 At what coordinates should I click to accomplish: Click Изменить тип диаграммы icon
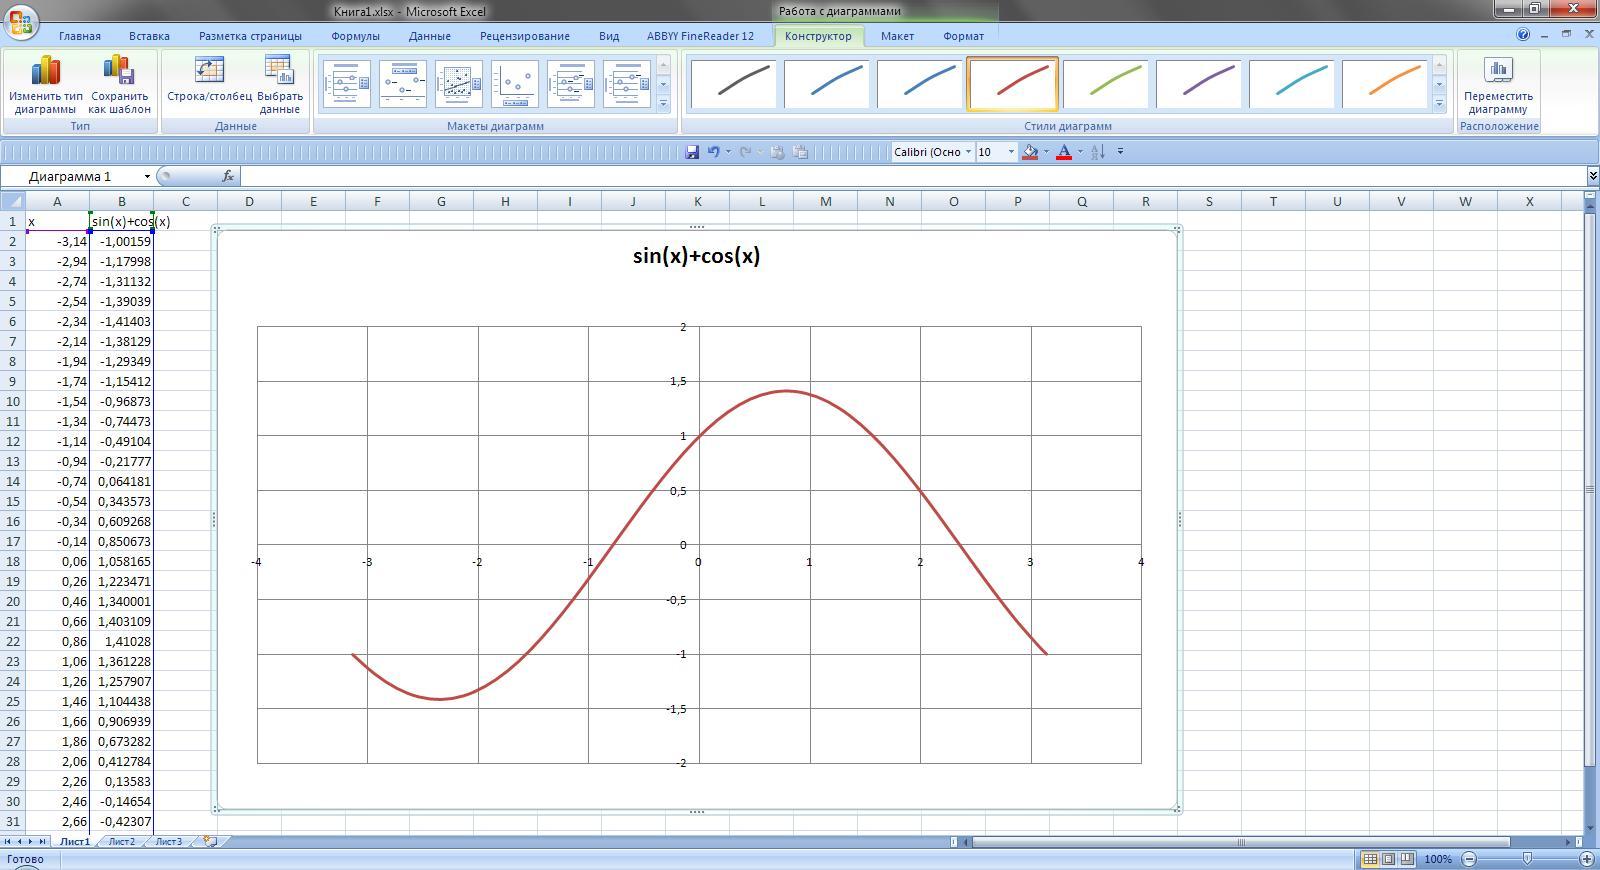pyautogui.click(x=46, y=70)
